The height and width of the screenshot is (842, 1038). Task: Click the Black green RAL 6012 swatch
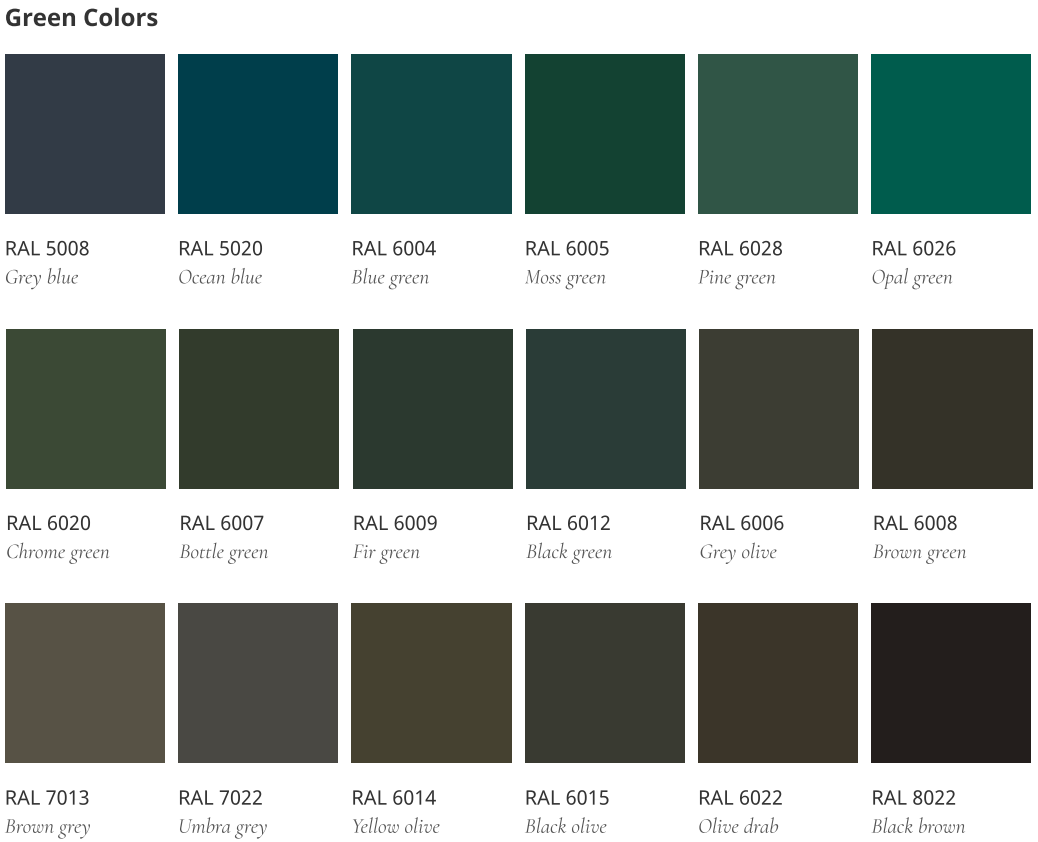click(606, 409)
